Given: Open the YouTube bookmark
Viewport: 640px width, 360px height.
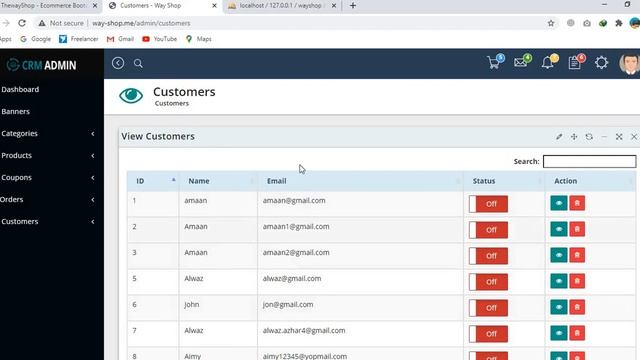Looking at the screenshot, I should pyautogui.click(x=160, y=39).
